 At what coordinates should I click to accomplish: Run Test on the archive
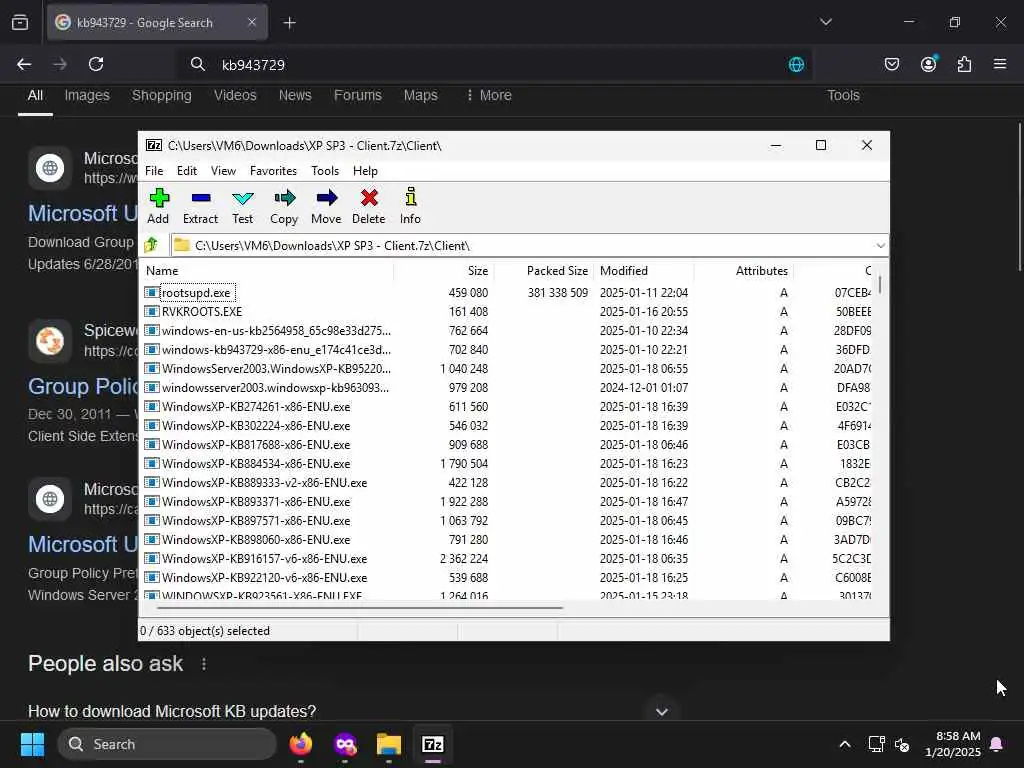coord(242,206)
